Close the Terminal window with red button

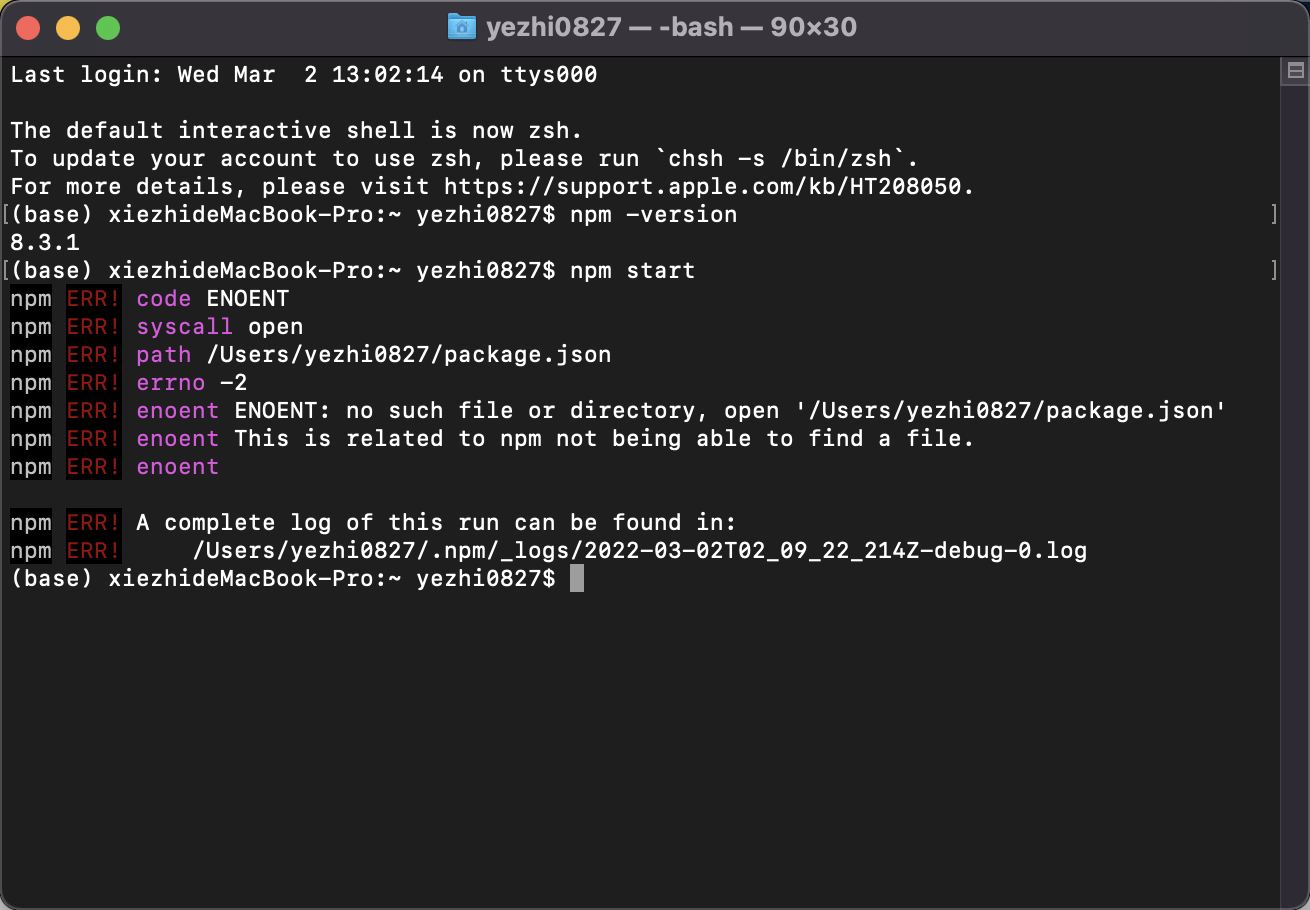[x=28, y=28]
